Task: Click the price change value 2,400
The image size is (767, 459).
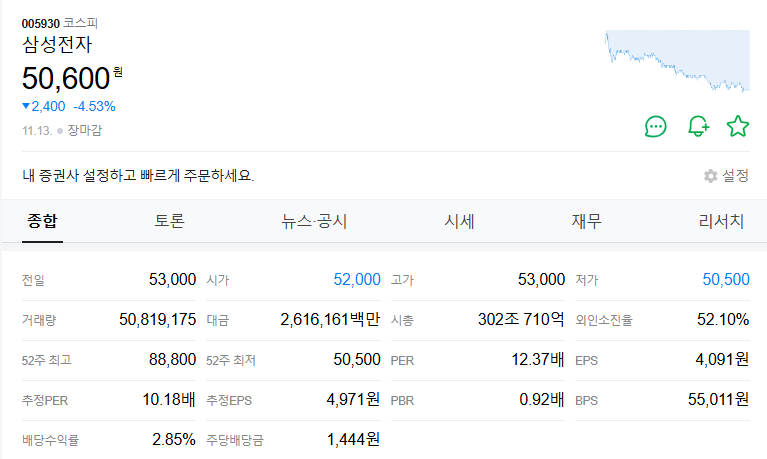Action: tap(48, 106)
